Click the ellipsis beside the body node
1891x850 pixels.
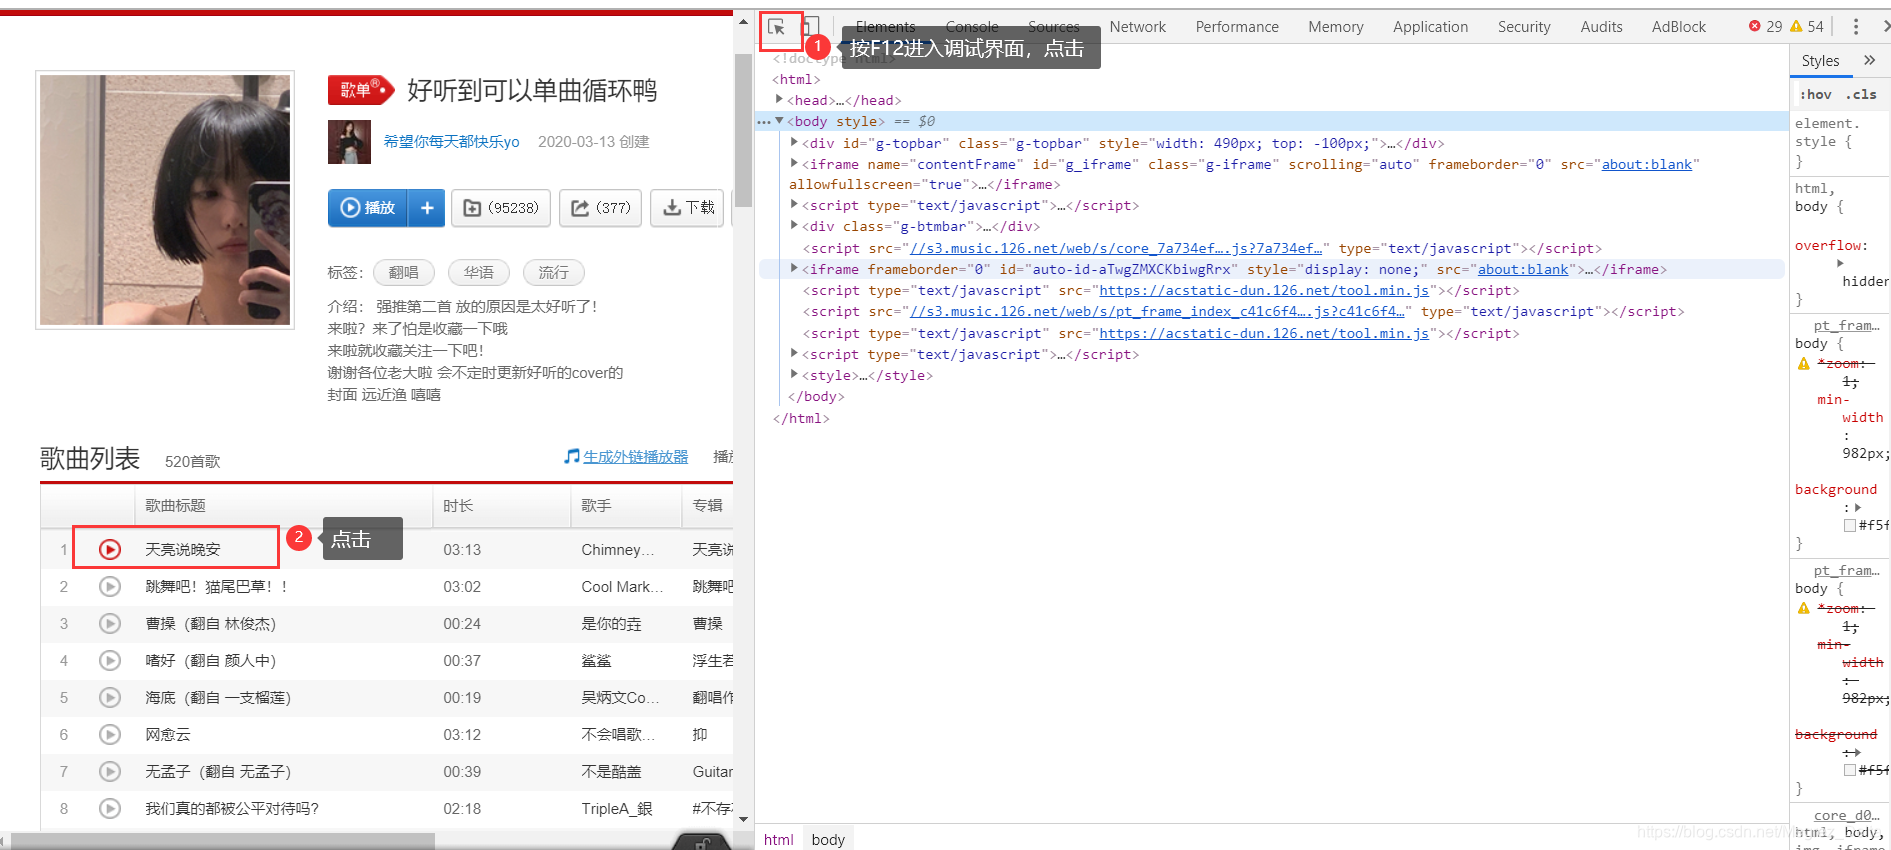tap(764, 122)
